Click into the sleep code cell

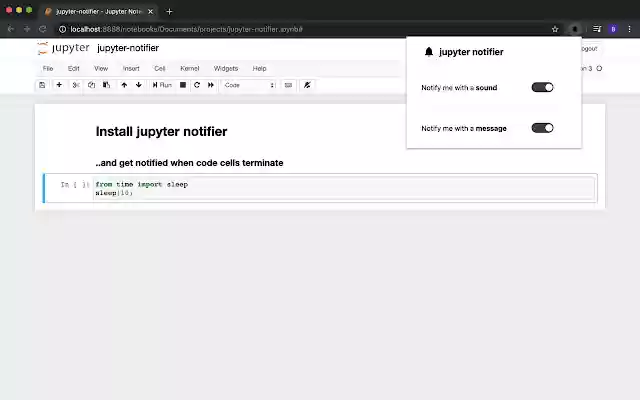[x=344, y=189]
